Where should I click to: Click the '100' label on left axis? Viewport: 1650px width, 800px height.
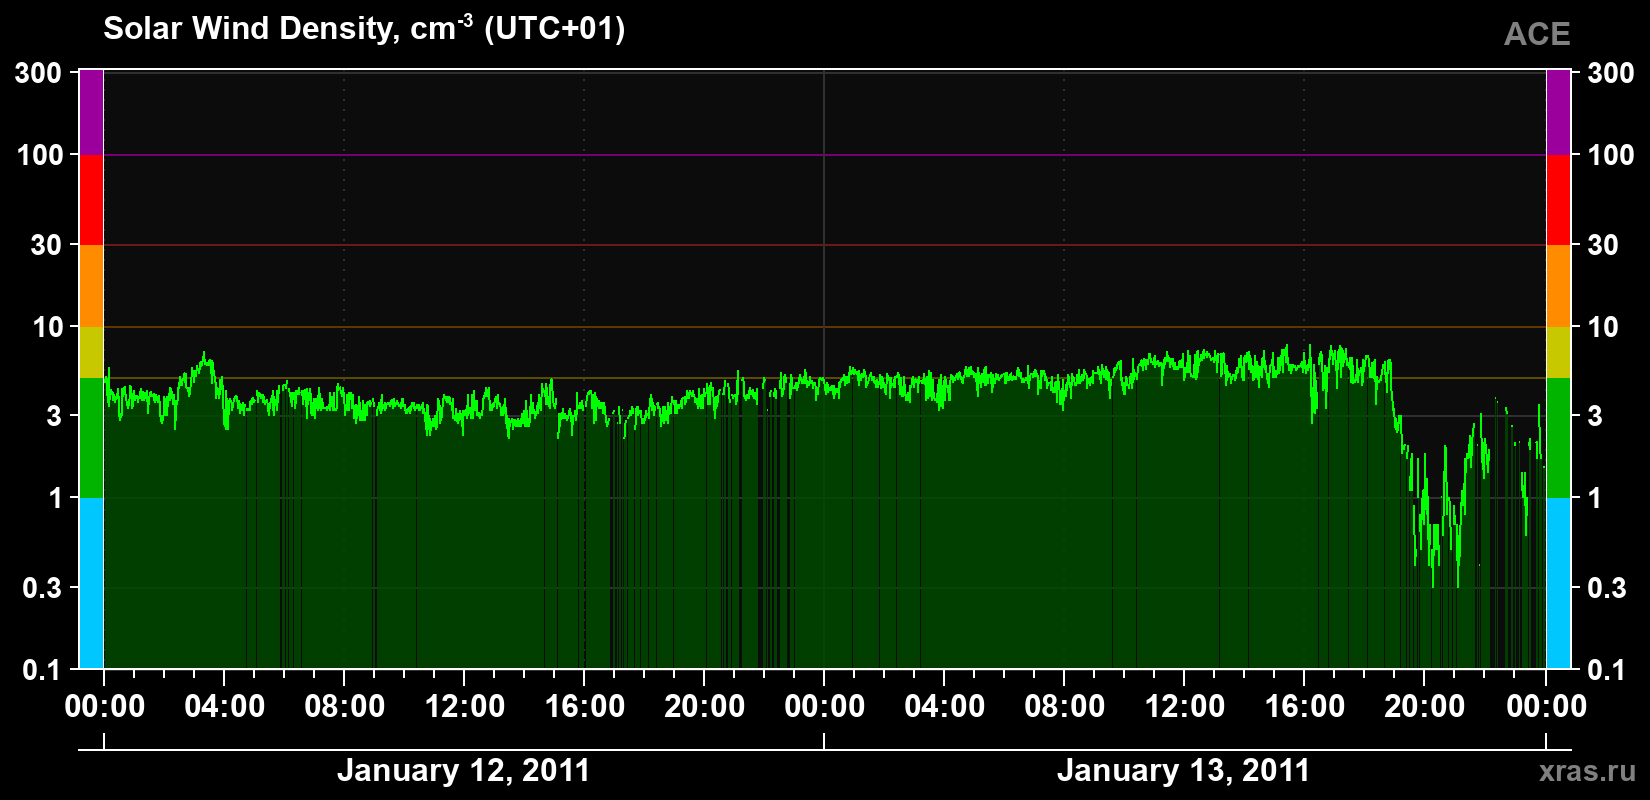tap(39, 155)
